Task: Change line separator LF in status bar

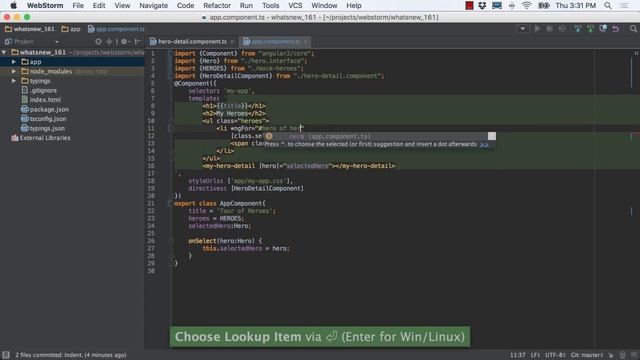Action: pyautogui.click(x=535, y=355)
